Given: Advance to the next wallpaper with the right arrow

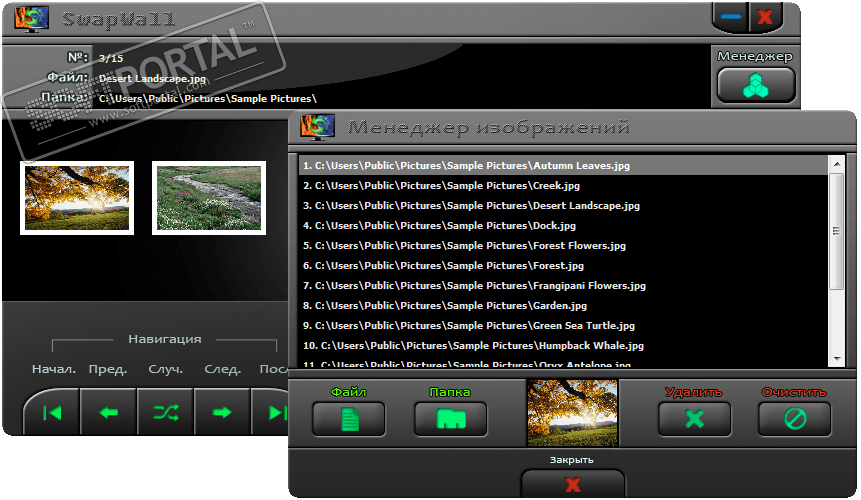Looking at the screenshot, I should (222, 413).
